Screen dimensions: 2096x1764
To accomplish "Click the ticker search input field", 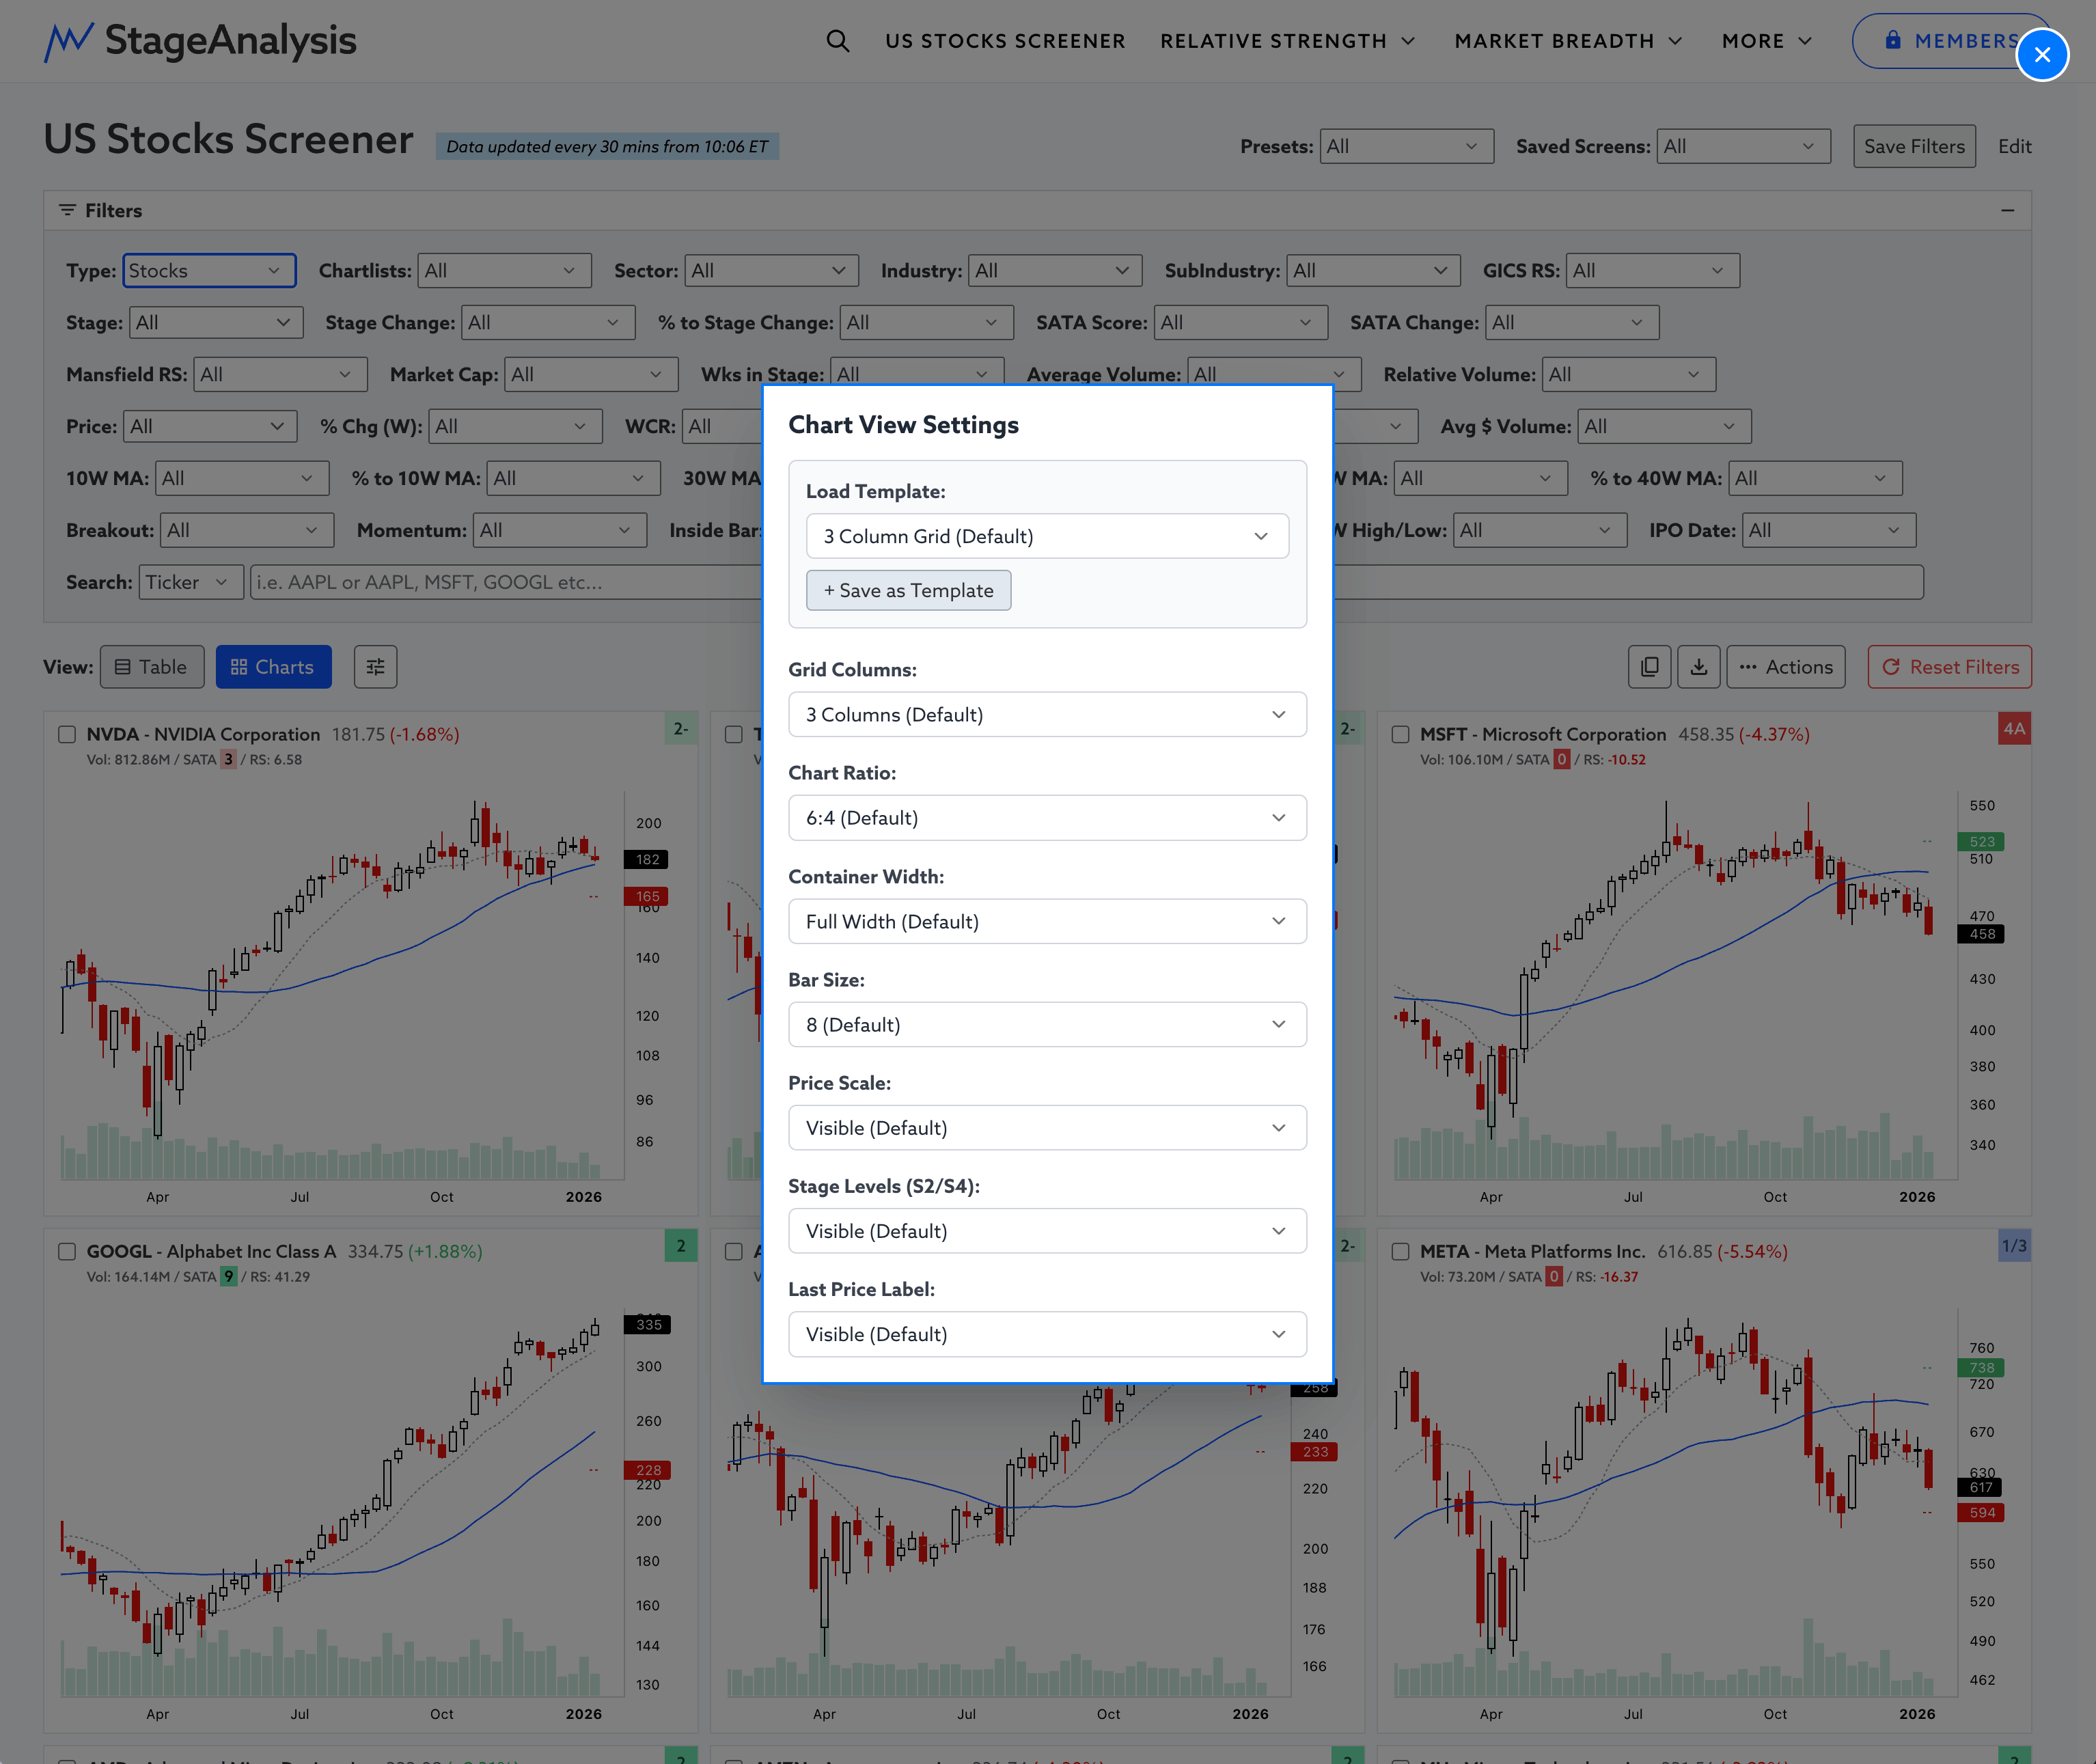I will click(505, 582).
